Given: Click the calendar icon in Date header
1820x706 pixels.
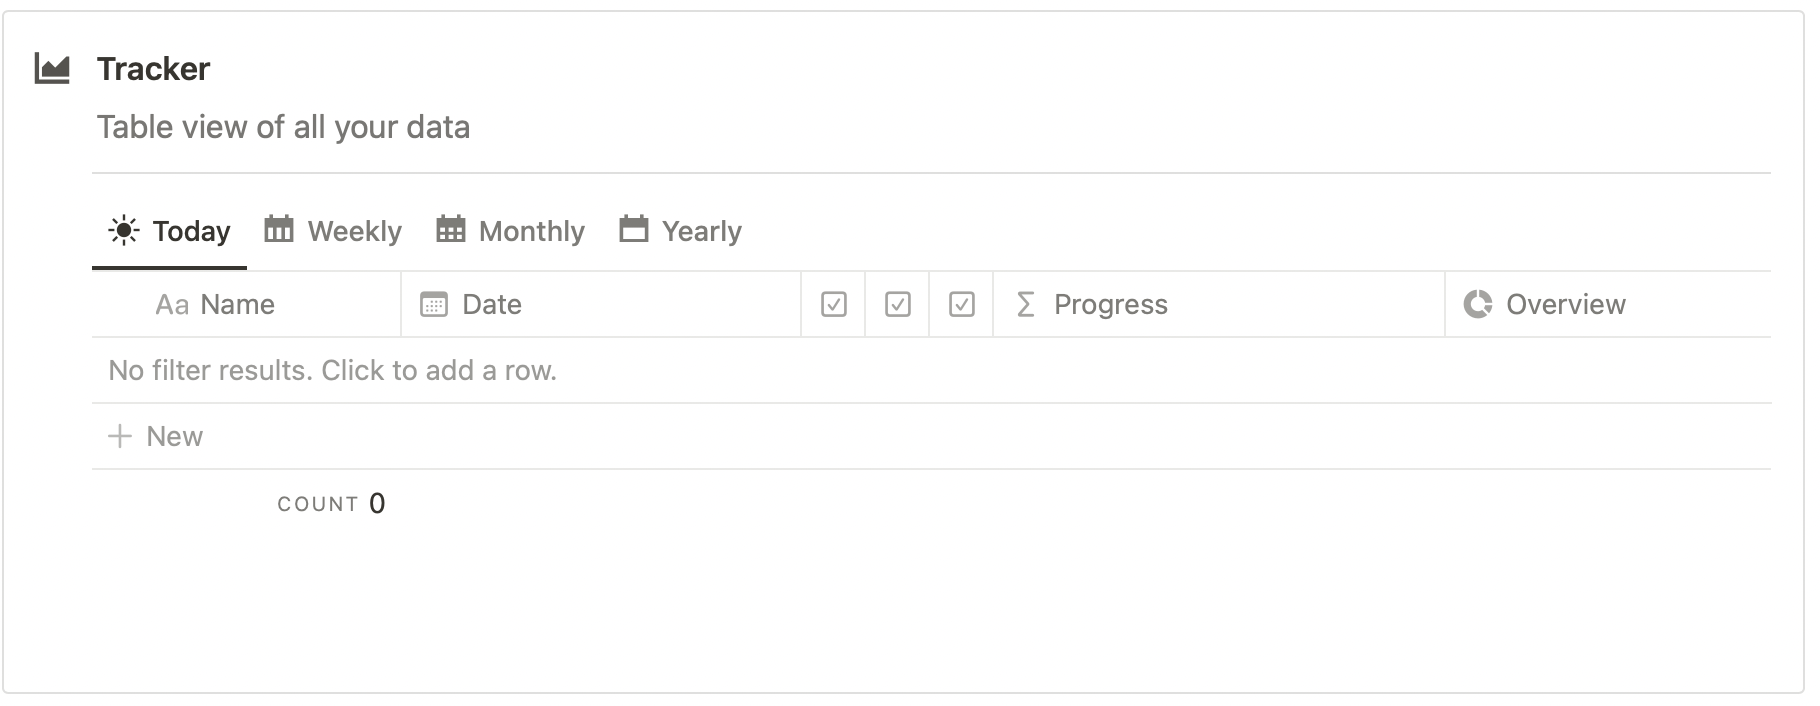Looking at the screenshot, I should 434,305.
